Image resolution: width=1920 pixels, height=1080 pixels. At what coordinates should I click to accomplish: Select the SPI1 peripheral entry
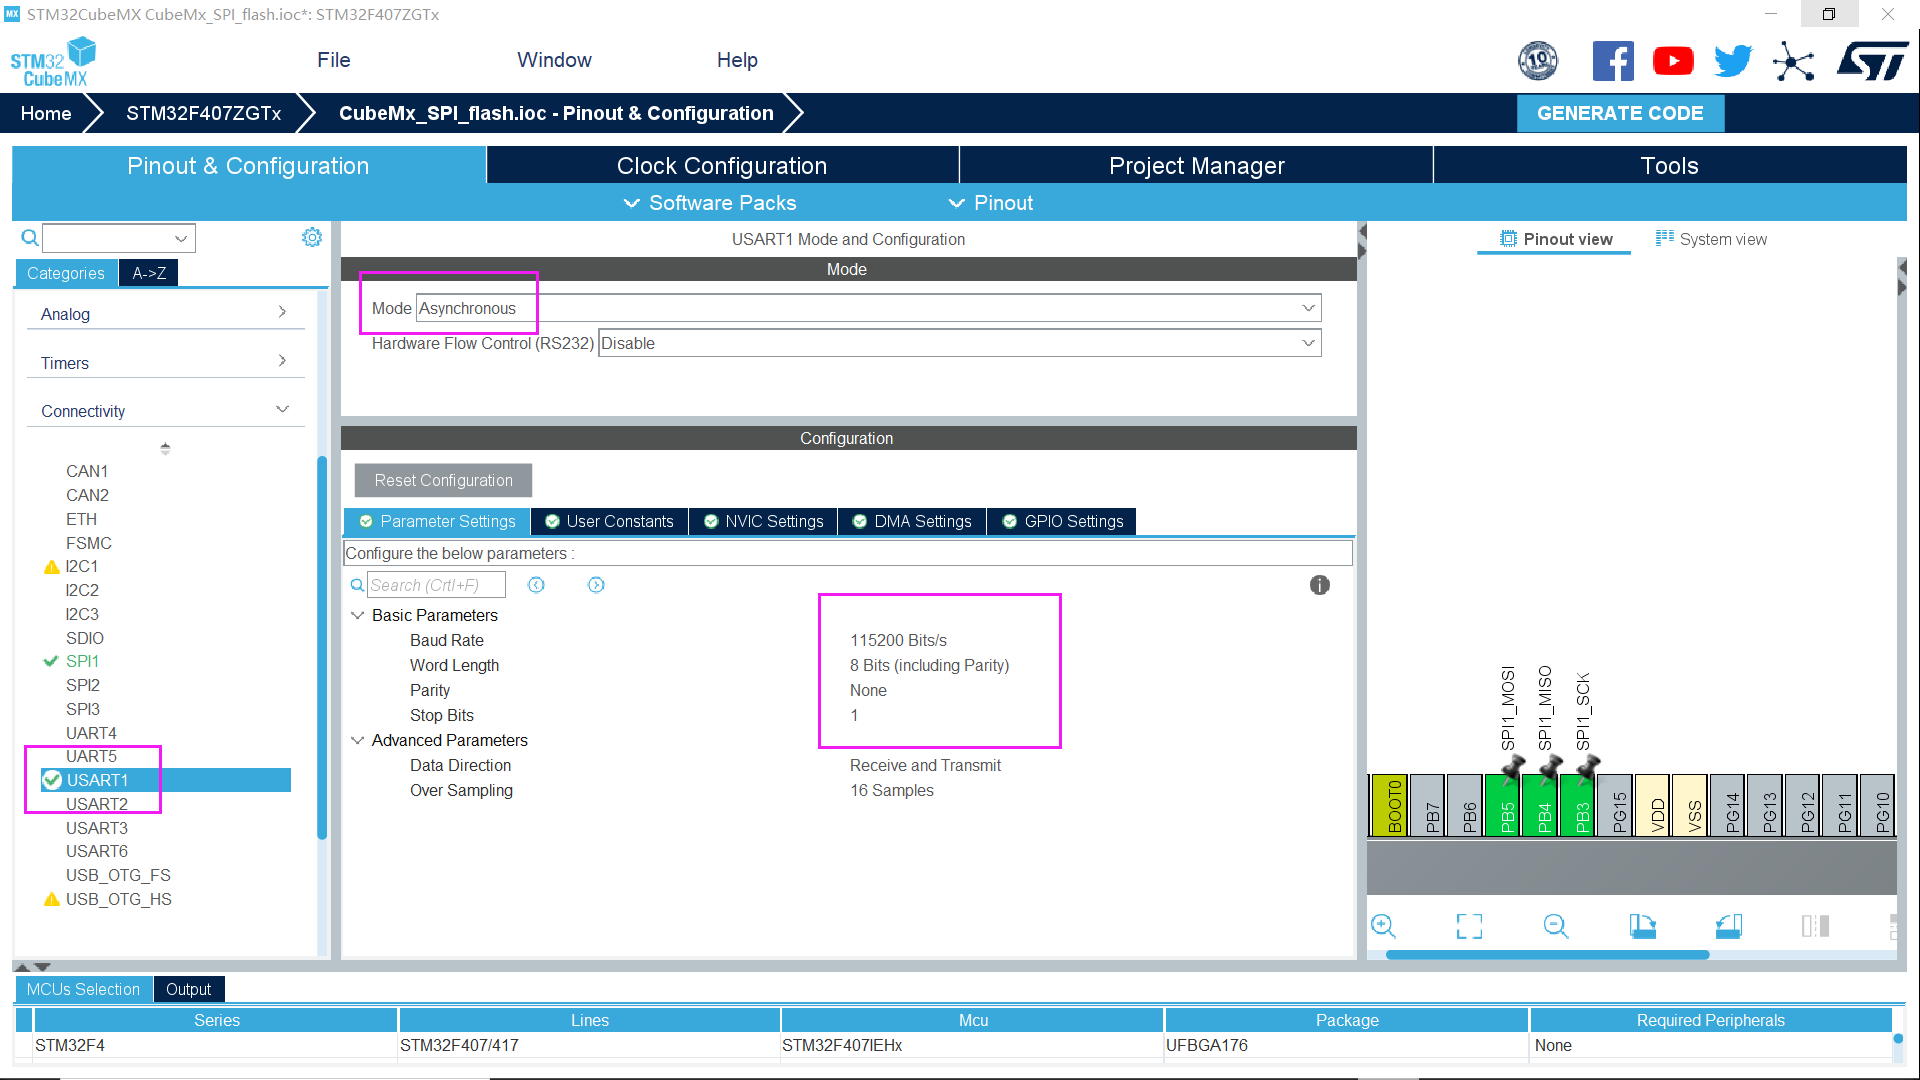point(82,661)
